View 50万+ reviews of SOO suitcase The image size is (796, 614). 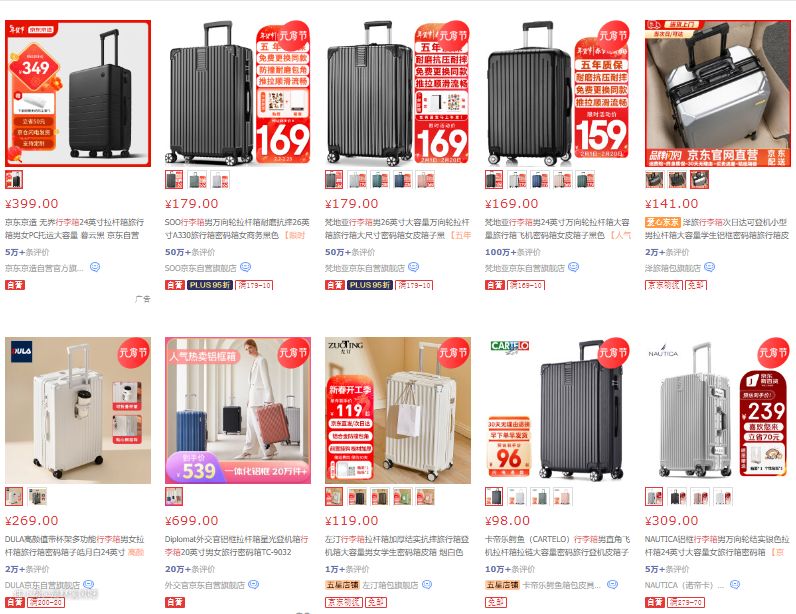190,252
